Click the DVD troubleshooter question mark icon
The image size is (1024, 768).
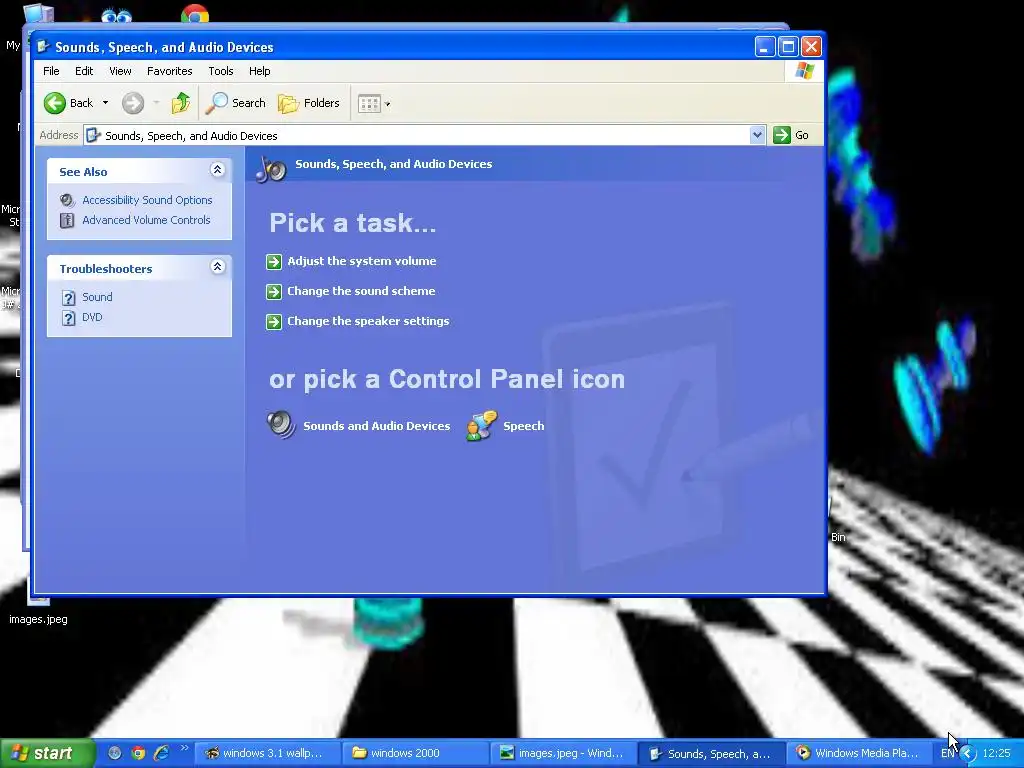click(x=69, y=318)
